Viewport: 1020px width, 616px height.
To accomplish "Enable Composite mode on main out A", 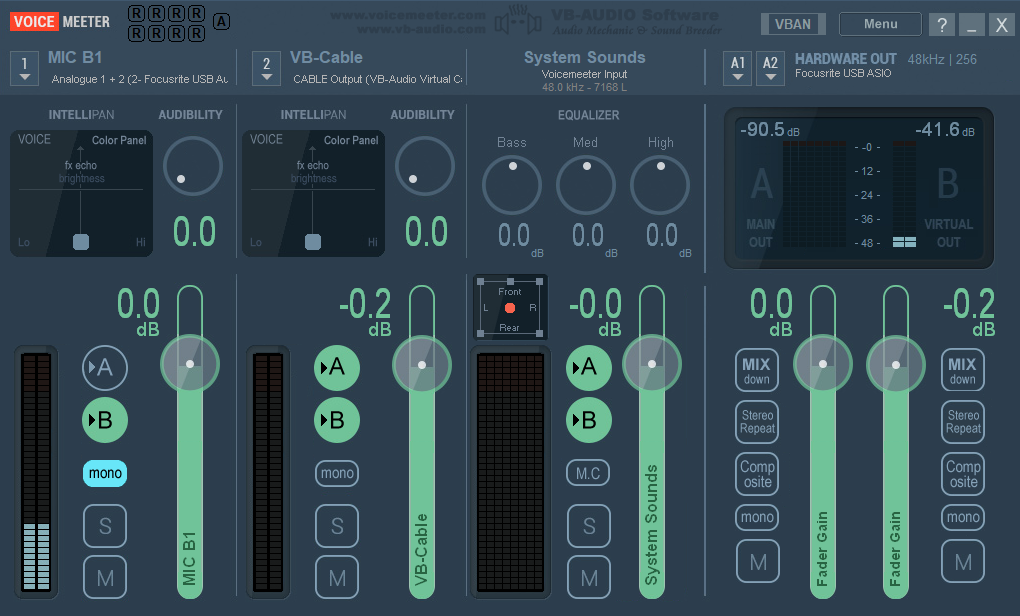I will pos(757,474).
